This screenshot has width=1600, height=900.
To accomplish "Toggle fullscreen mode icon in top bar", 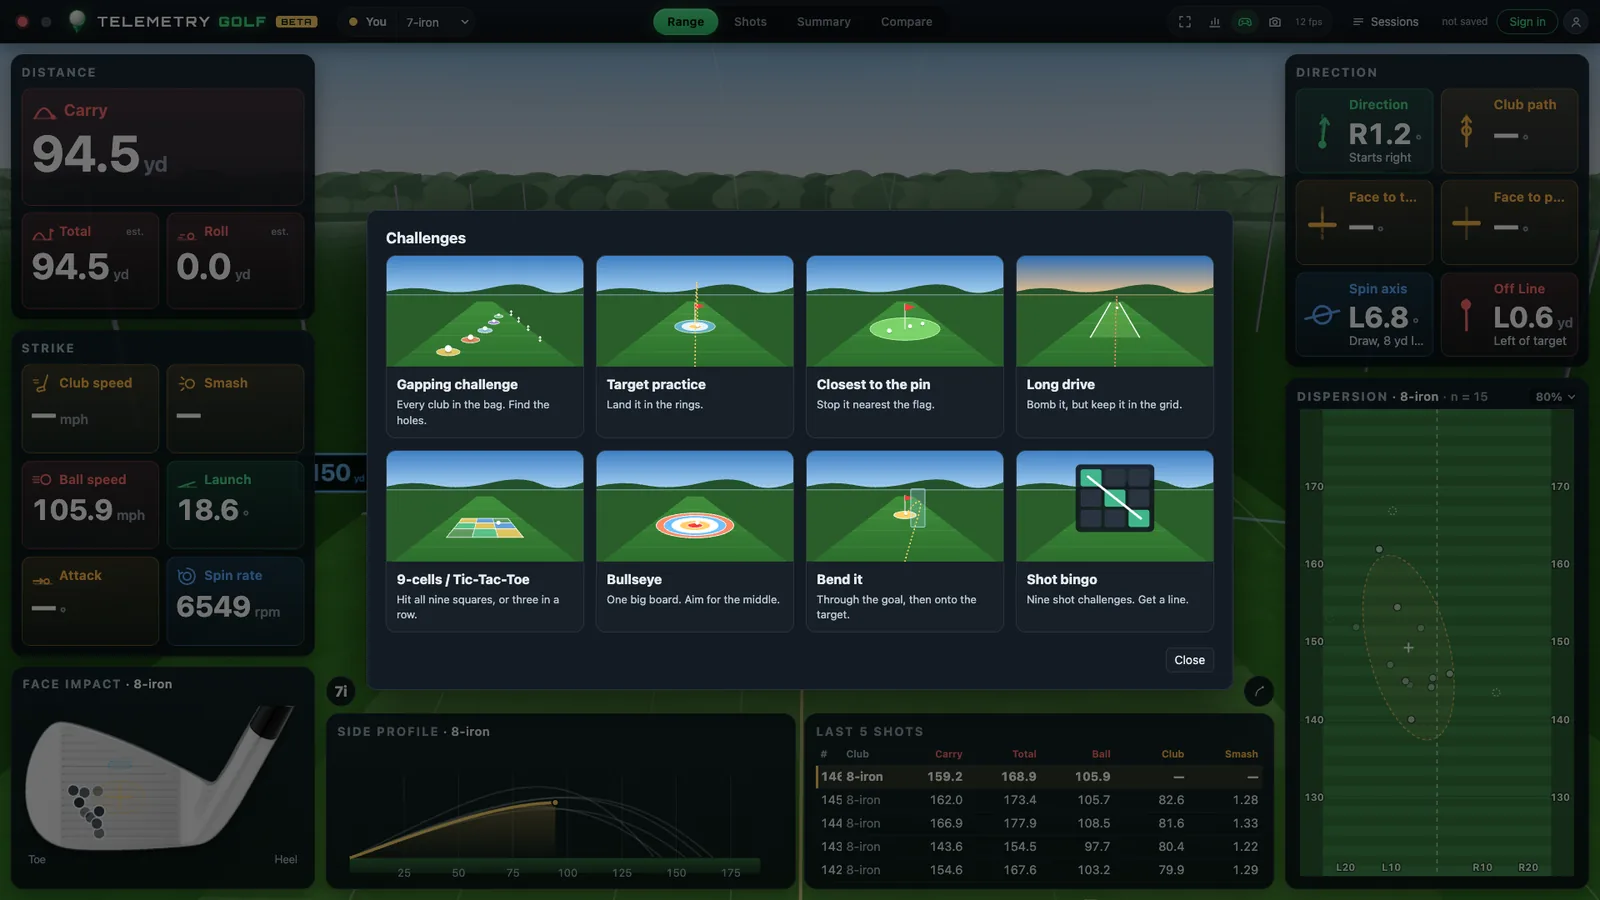I will point(1185,22).
